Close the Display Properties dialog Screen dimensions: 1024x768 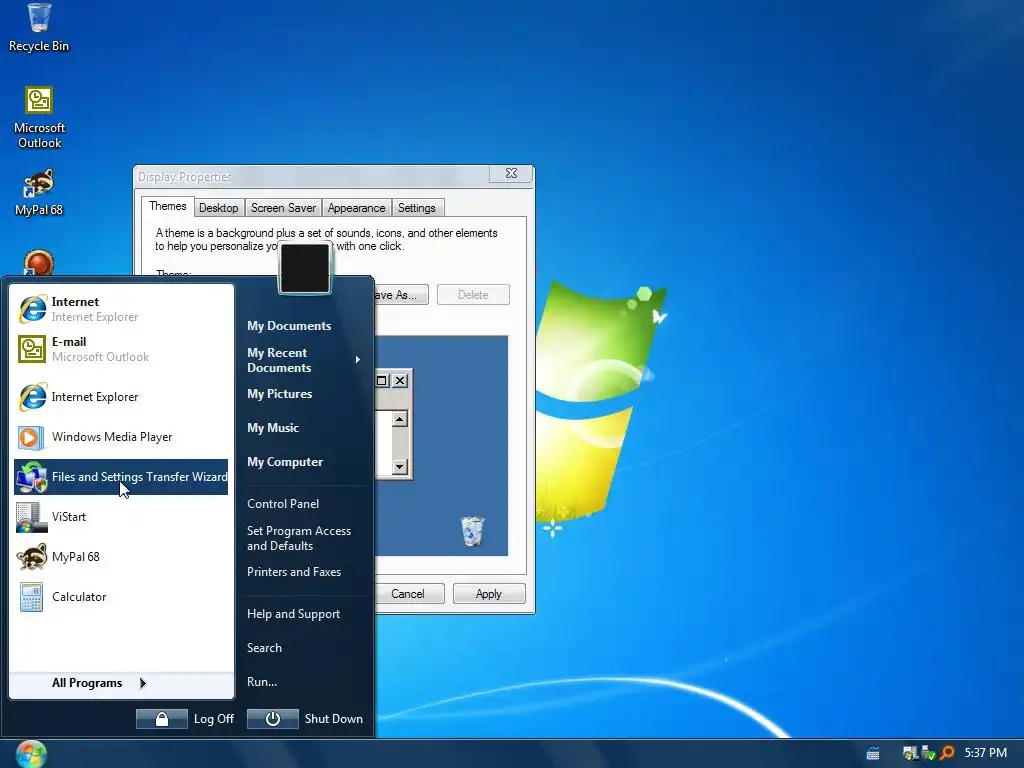pyautogui.click(x=511, y=174)
